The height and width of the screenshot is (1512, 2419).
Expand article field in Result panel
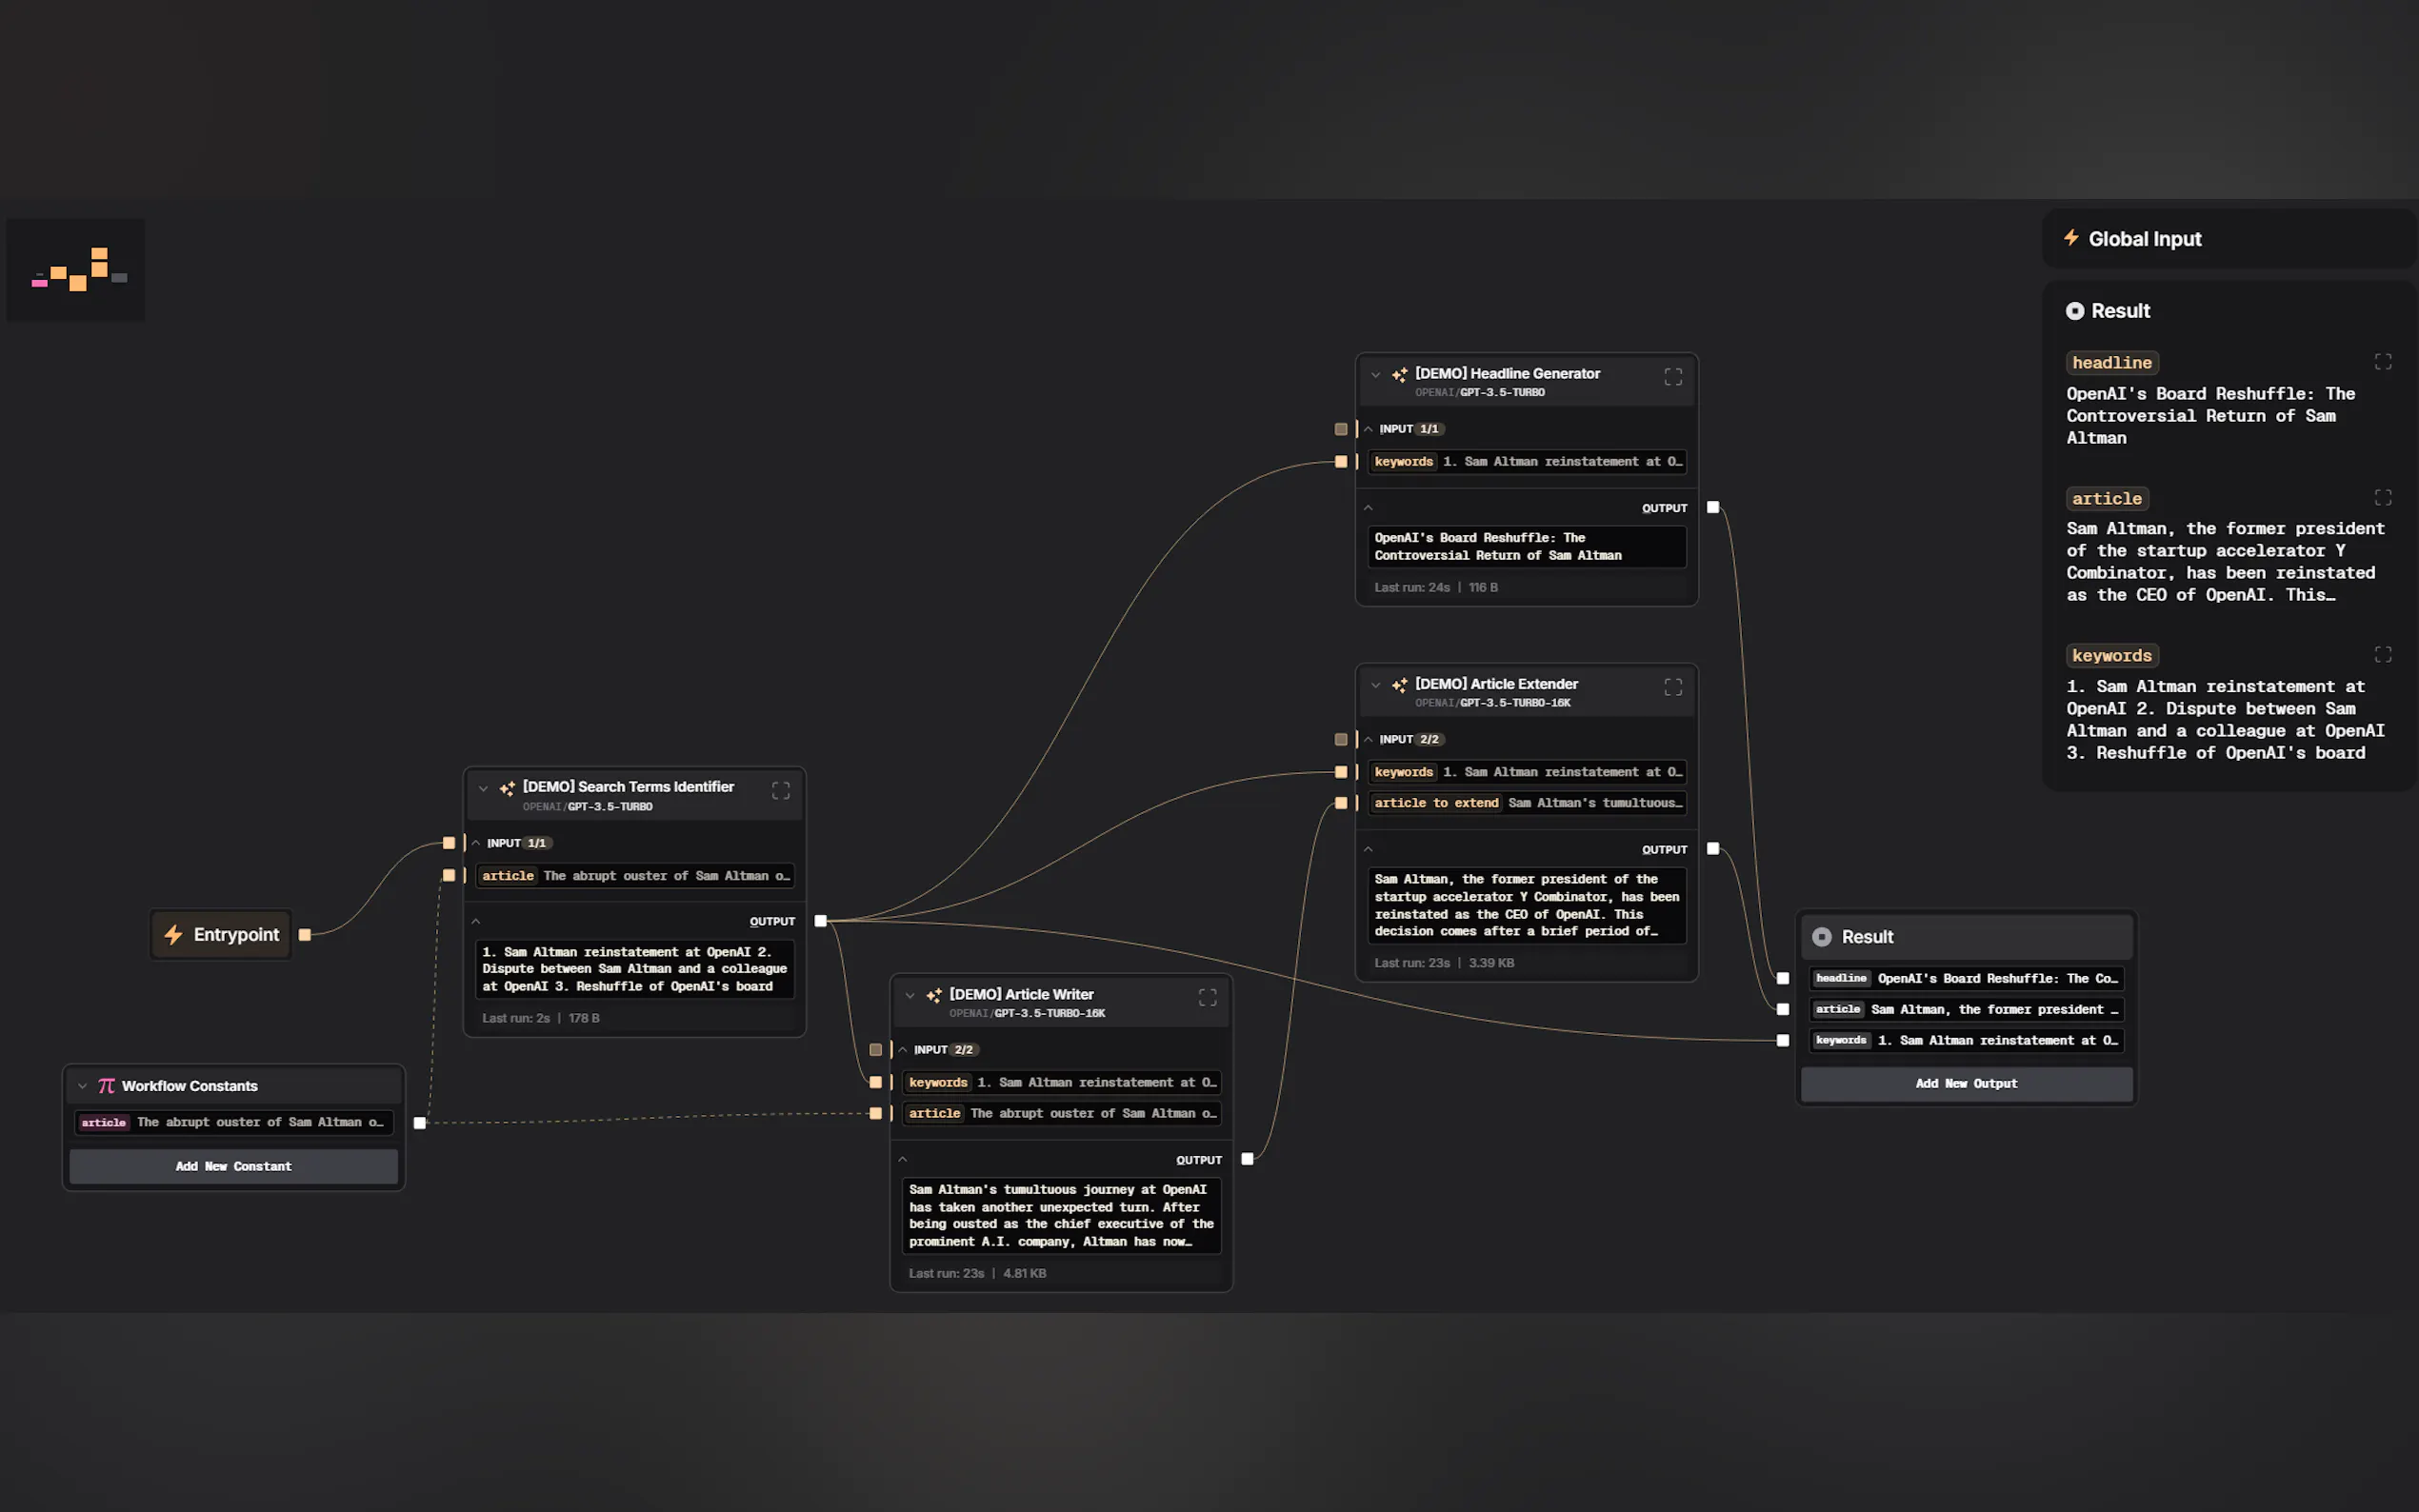2382,498
